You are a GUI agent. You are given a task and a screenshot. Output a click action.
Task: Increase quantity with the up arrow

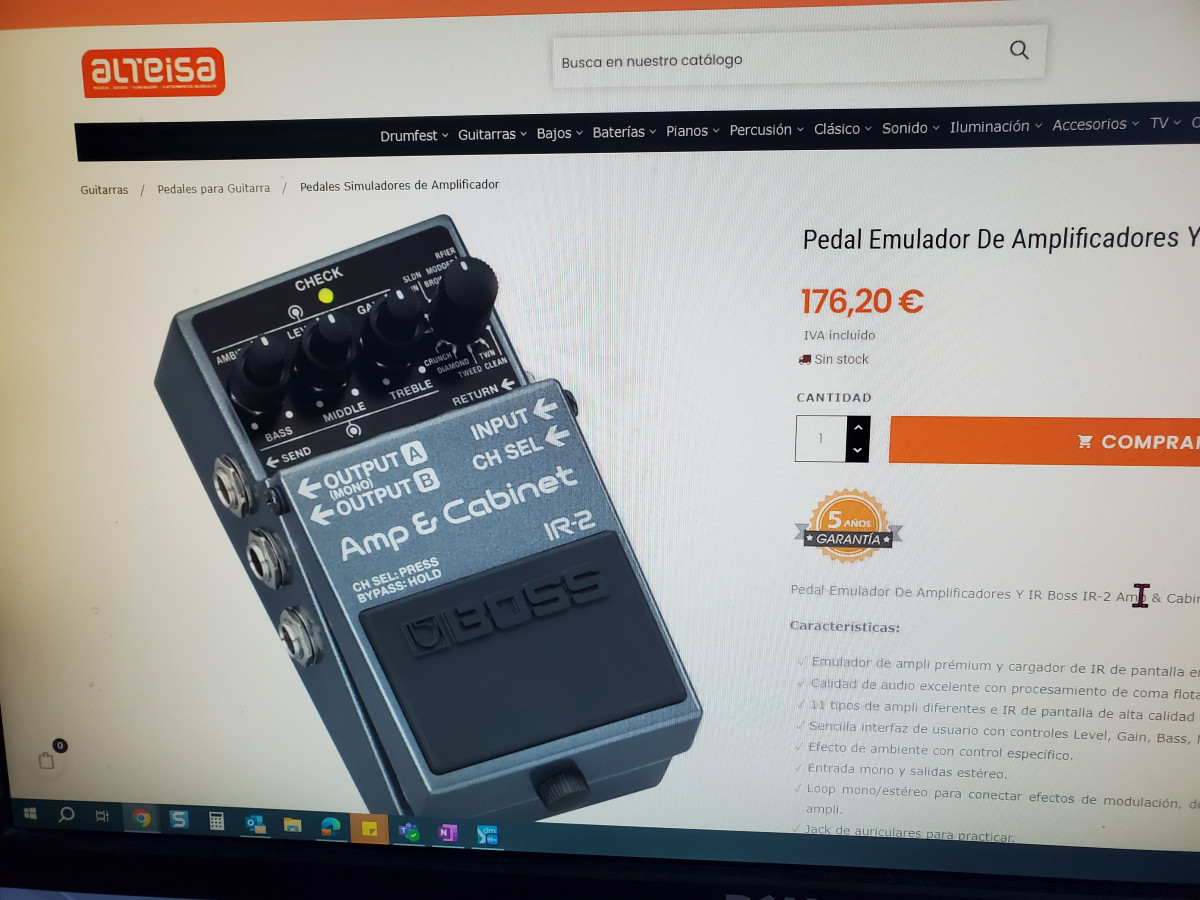[857, 427]
